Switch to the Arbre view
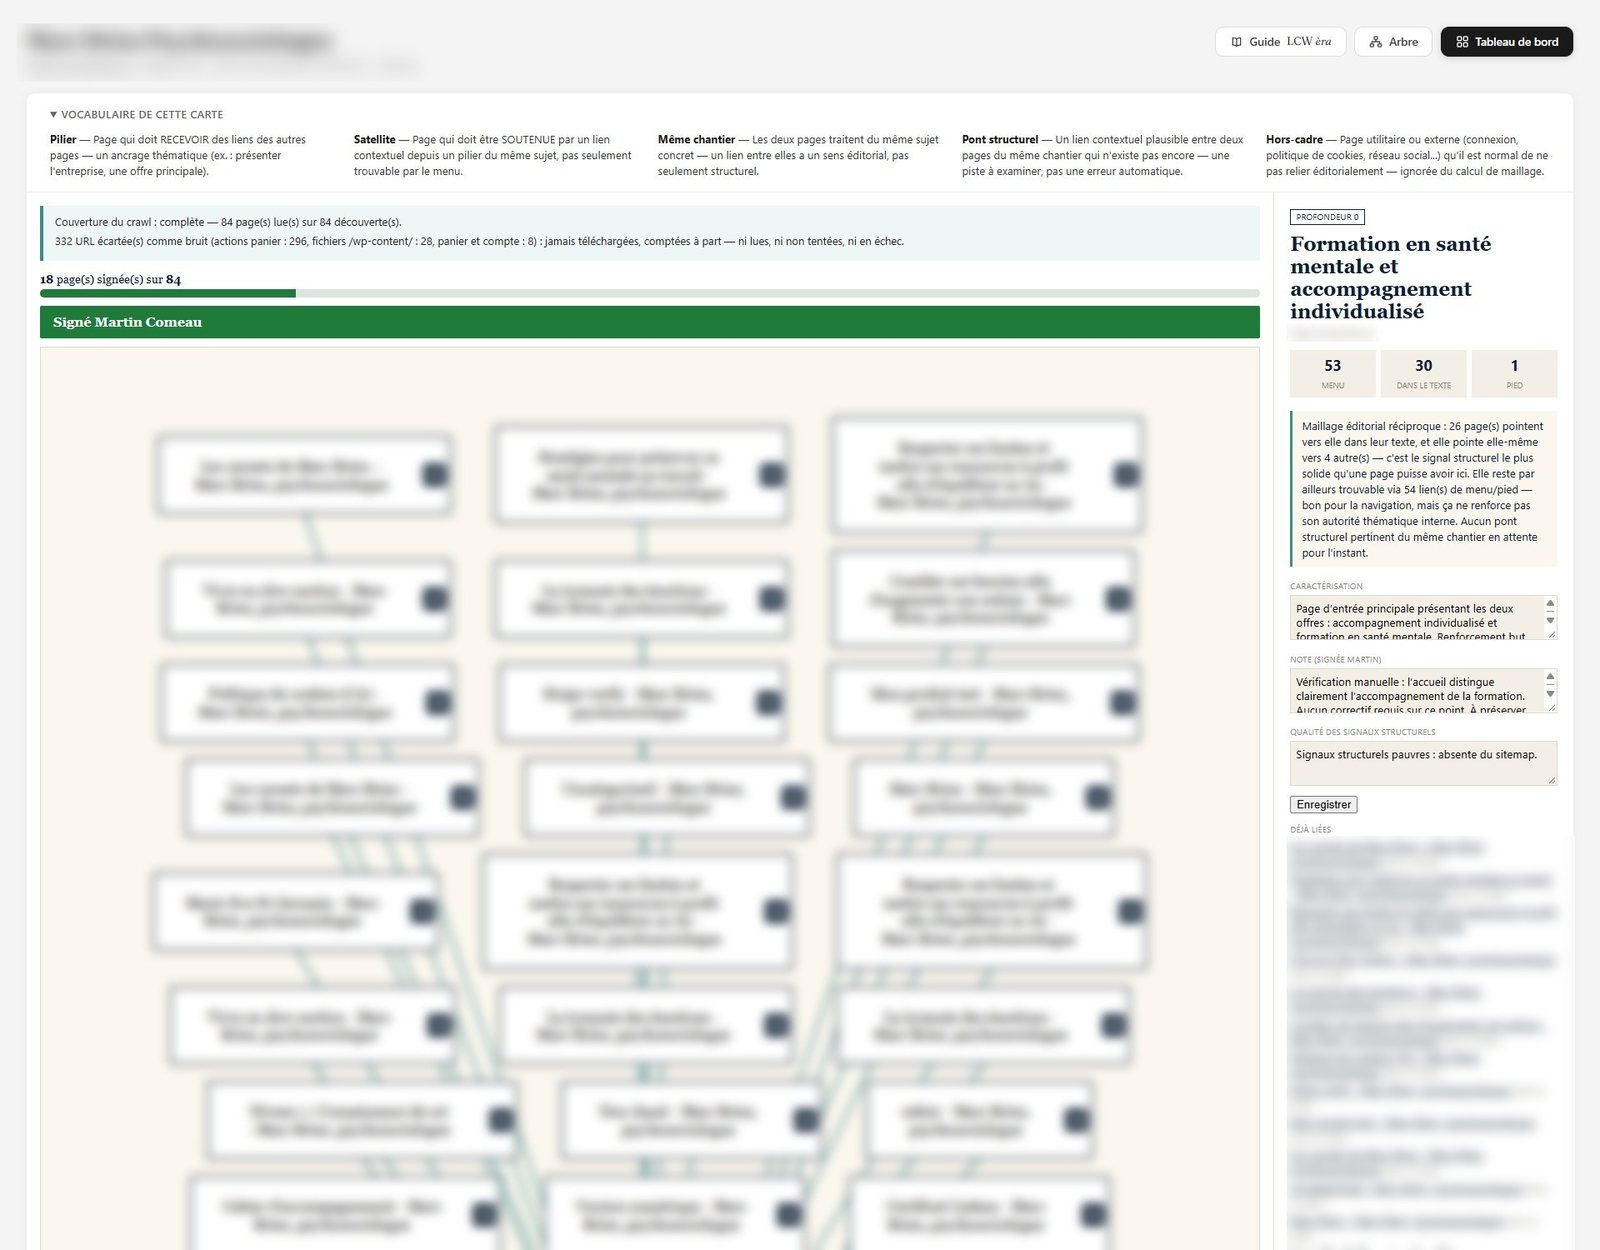This screenshot has height=1250, width=1600. point(1393,42)
